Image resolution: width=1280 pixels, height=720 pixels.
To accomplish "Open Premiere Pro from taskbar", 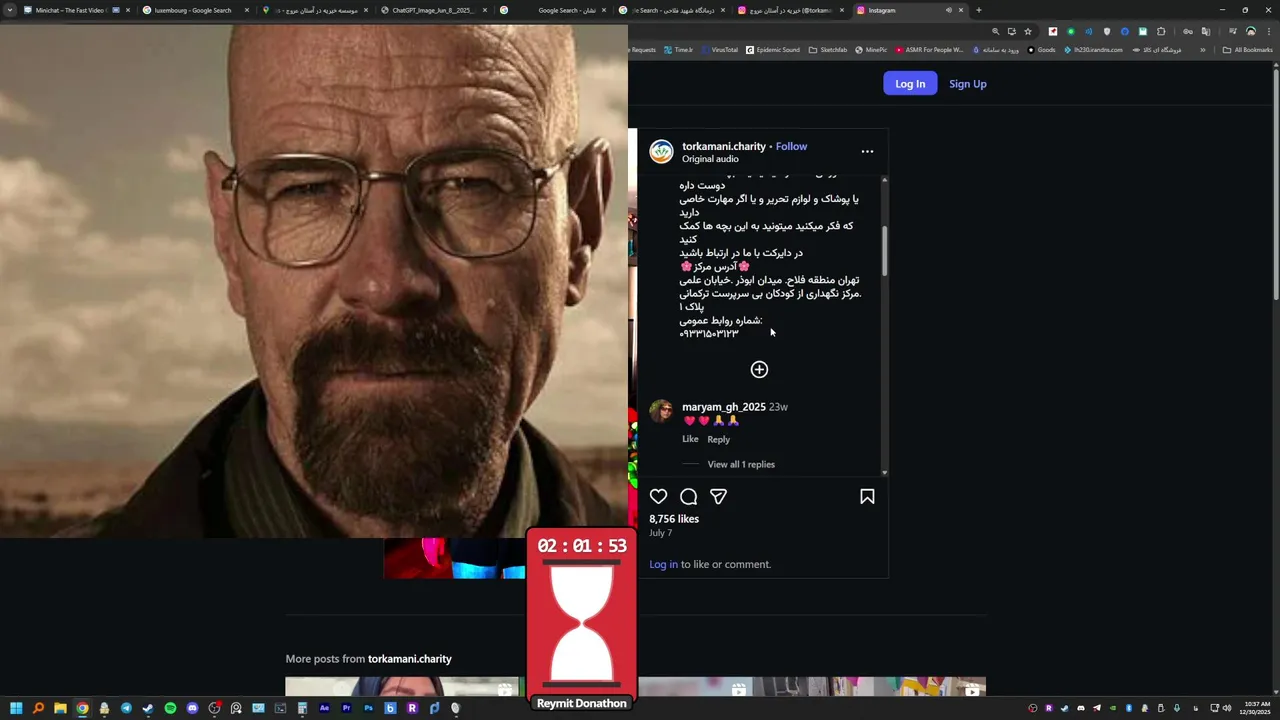I will [x=346, y=708].
